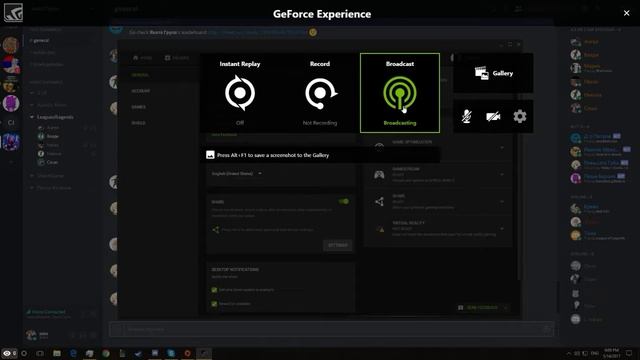Viewport: 640px width, 360px height.
Task: Click the green share icon in the Share panel
Action: [216, 230]
